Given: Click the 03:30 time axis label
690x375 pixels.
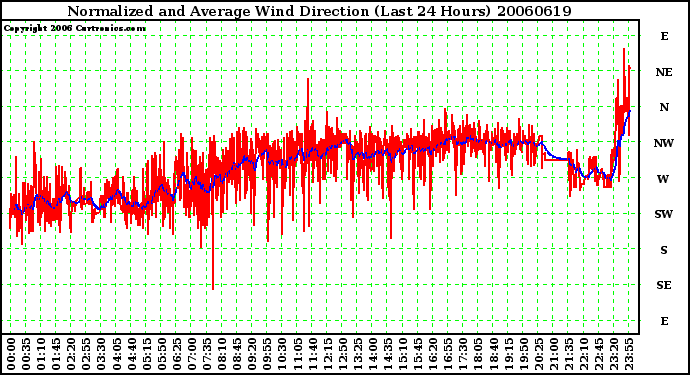Looking at the screenshot, I should 101,354.
